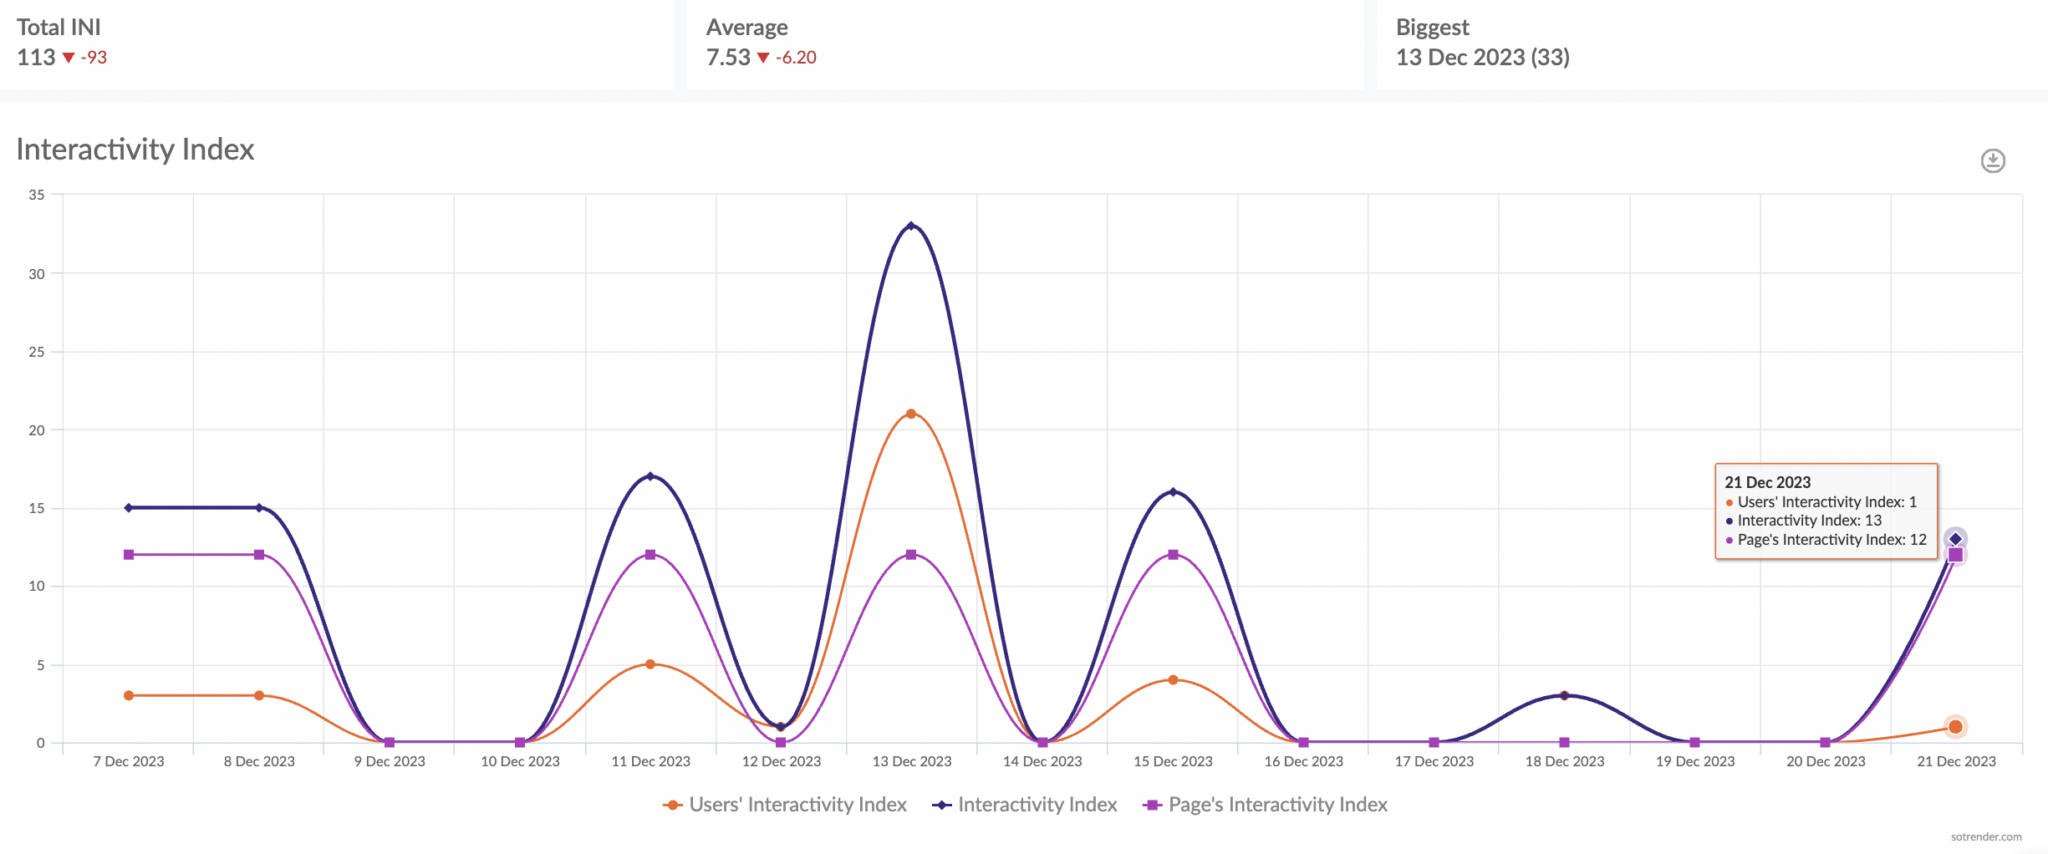Click the purple dot inside the tooltip
This screenshot has width=2048, height=854.
click(x=1729, y=540)
